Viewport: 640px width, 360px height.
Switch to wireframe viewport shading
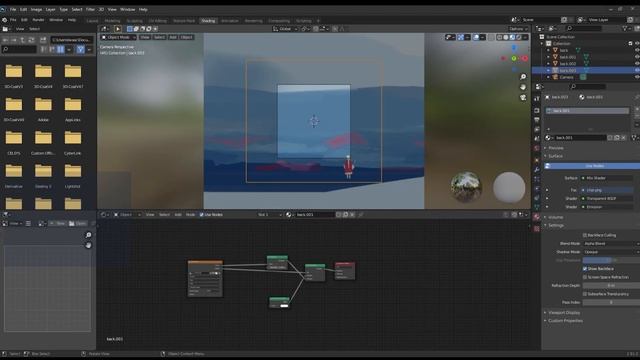pyautogui.click(x=499, y=37)
